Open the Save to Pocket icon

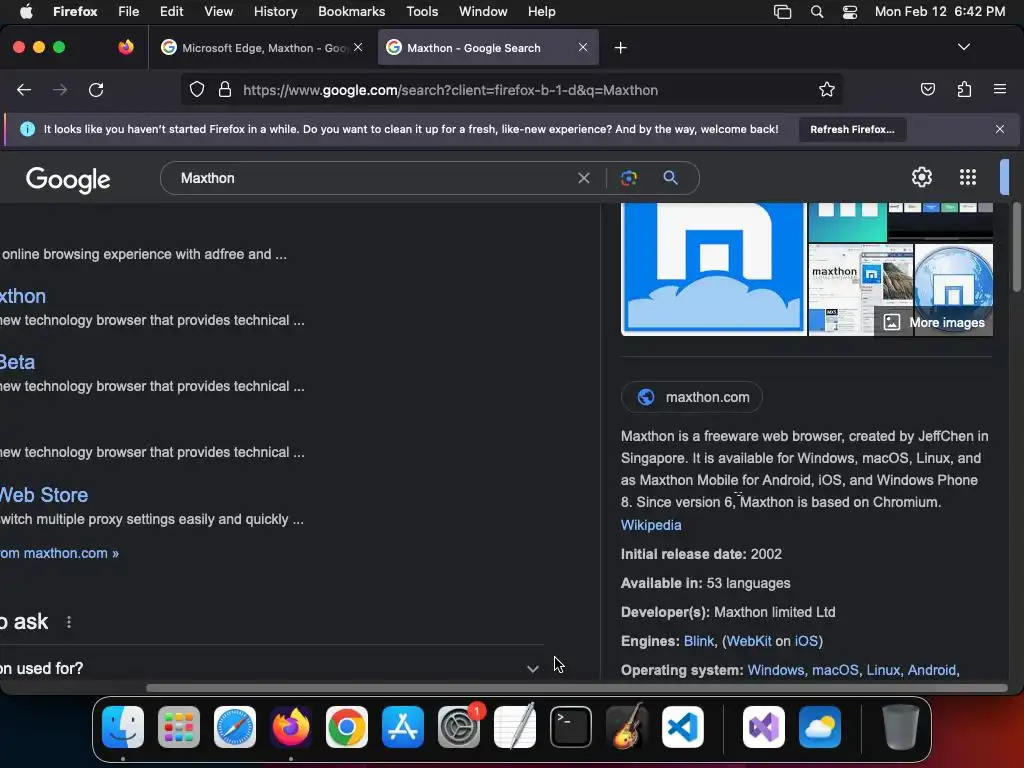tap(927, 89)
